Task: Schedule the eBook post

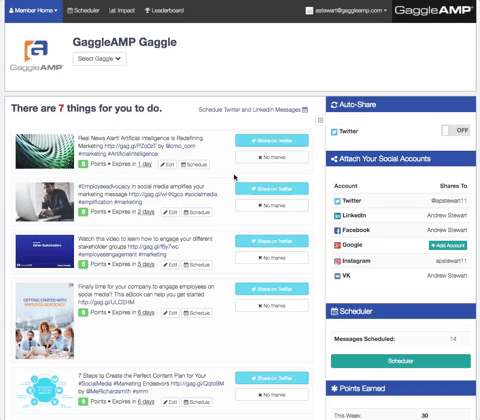Action: [197, 313]
